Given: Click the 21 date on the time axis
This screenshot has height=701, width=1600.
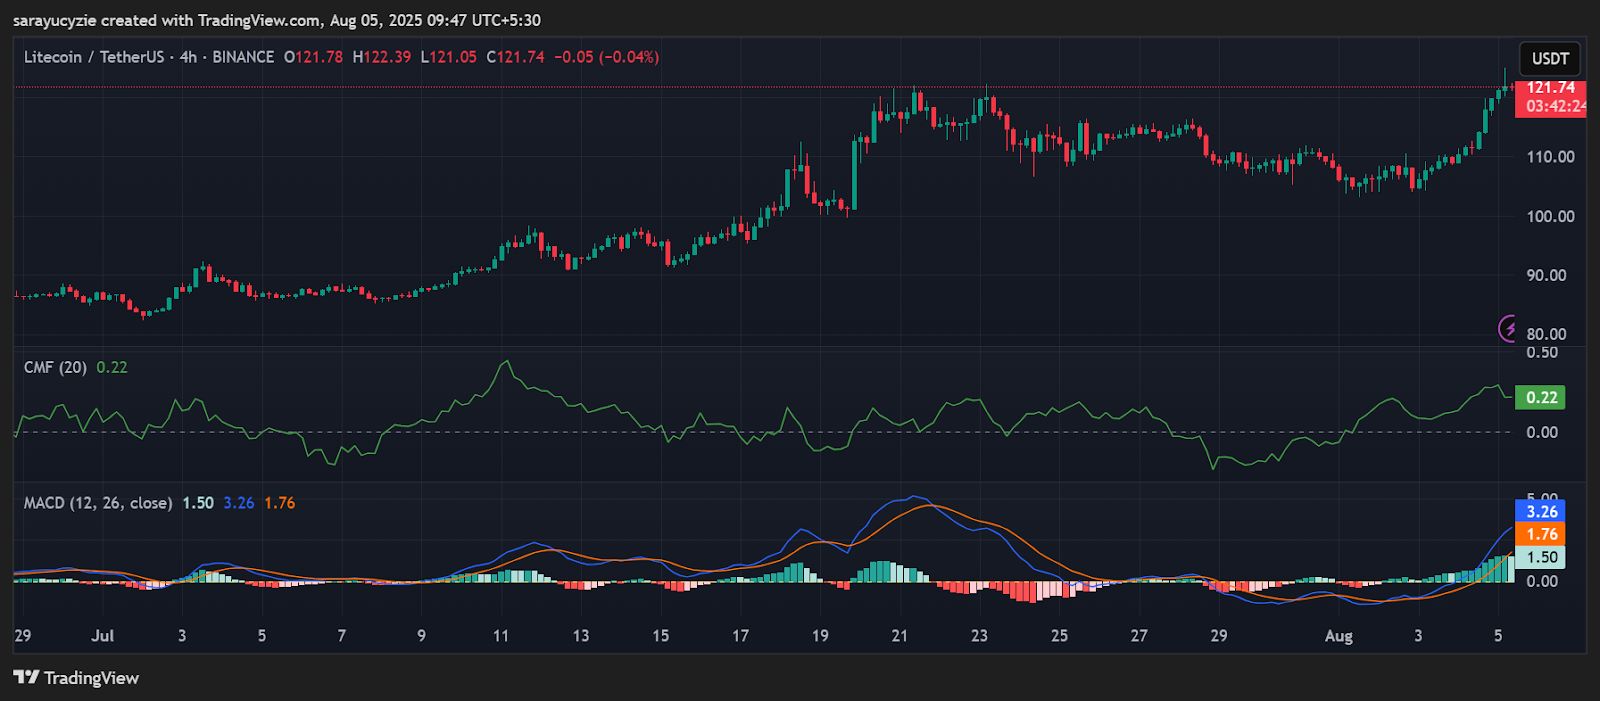Looking at the screenshot, I should pos(900,636).
